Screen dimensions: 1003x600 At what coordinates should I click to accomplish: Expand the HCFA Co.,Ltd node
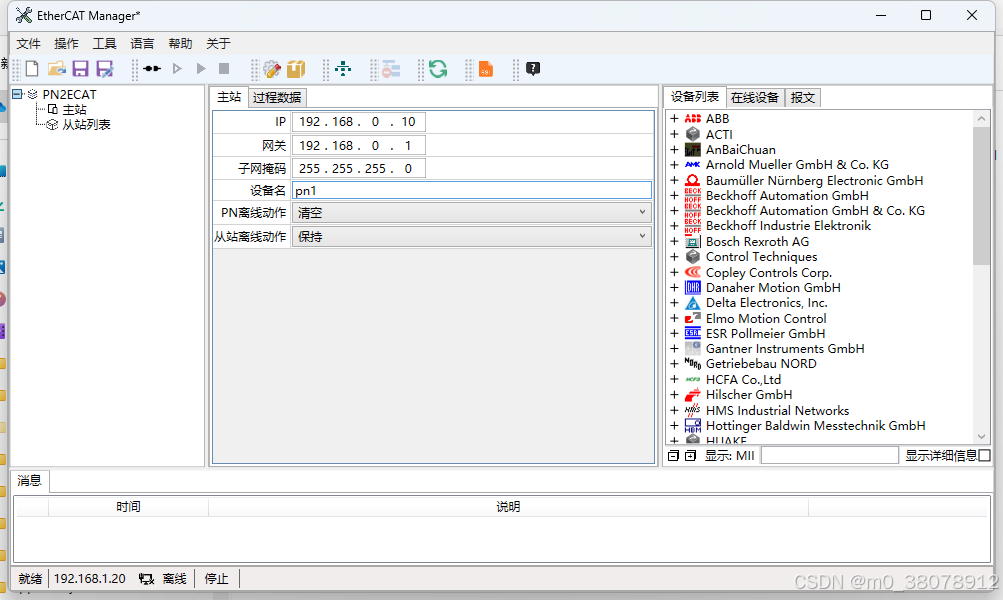[674, 379]
